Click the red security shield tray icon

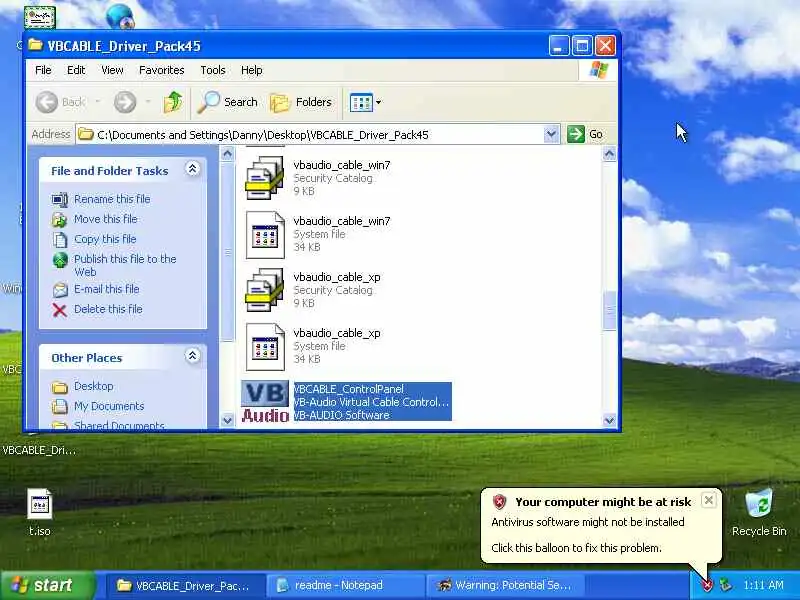point(707,585)
